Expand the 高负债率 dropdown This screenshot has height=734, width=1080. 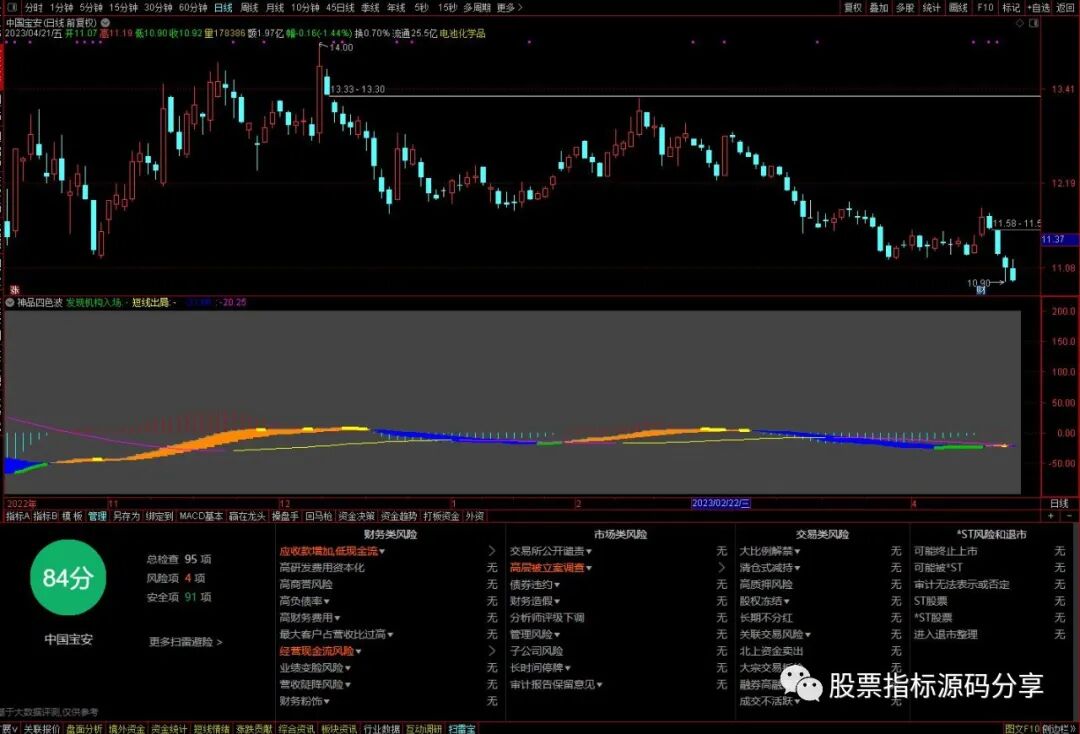point(326,601)
